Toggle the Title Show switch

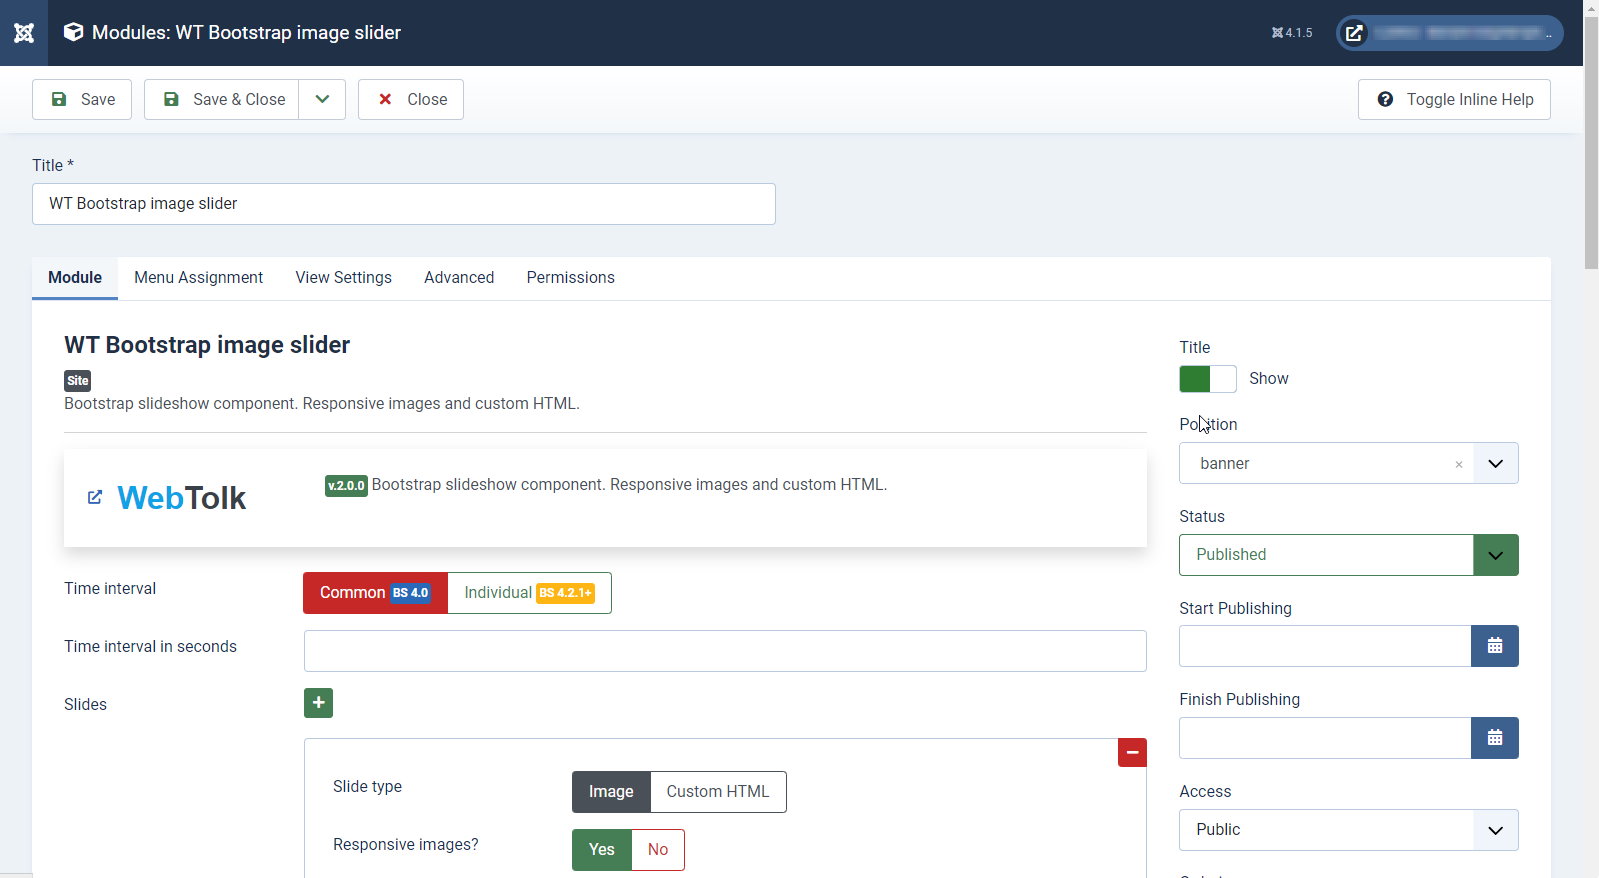[1208, 379]
